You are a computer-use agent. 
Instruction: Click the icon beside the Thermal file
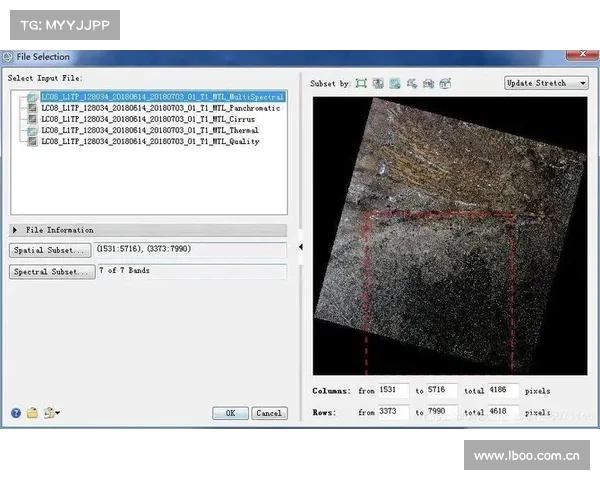[x=33, y=130]
